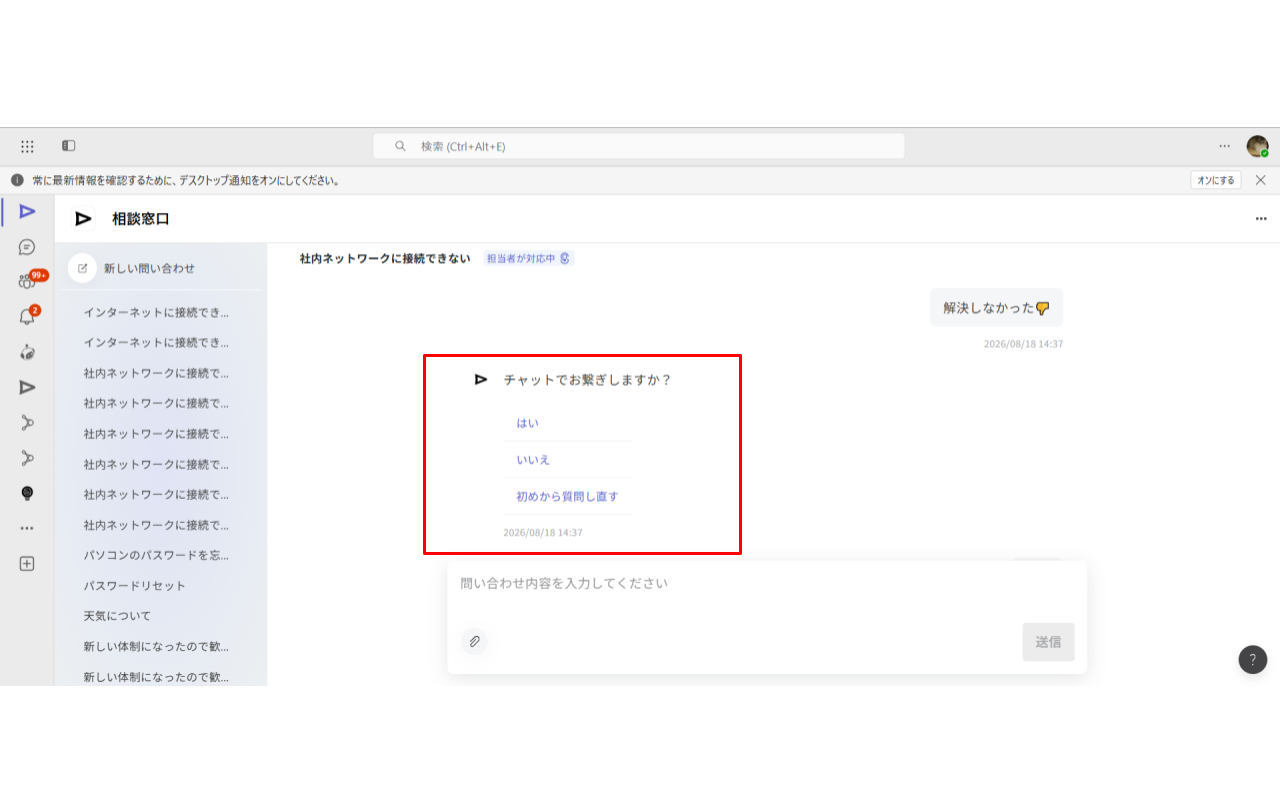
Task: Click the 社内ネットワークに接続できない conversation title
Action: 385,258
